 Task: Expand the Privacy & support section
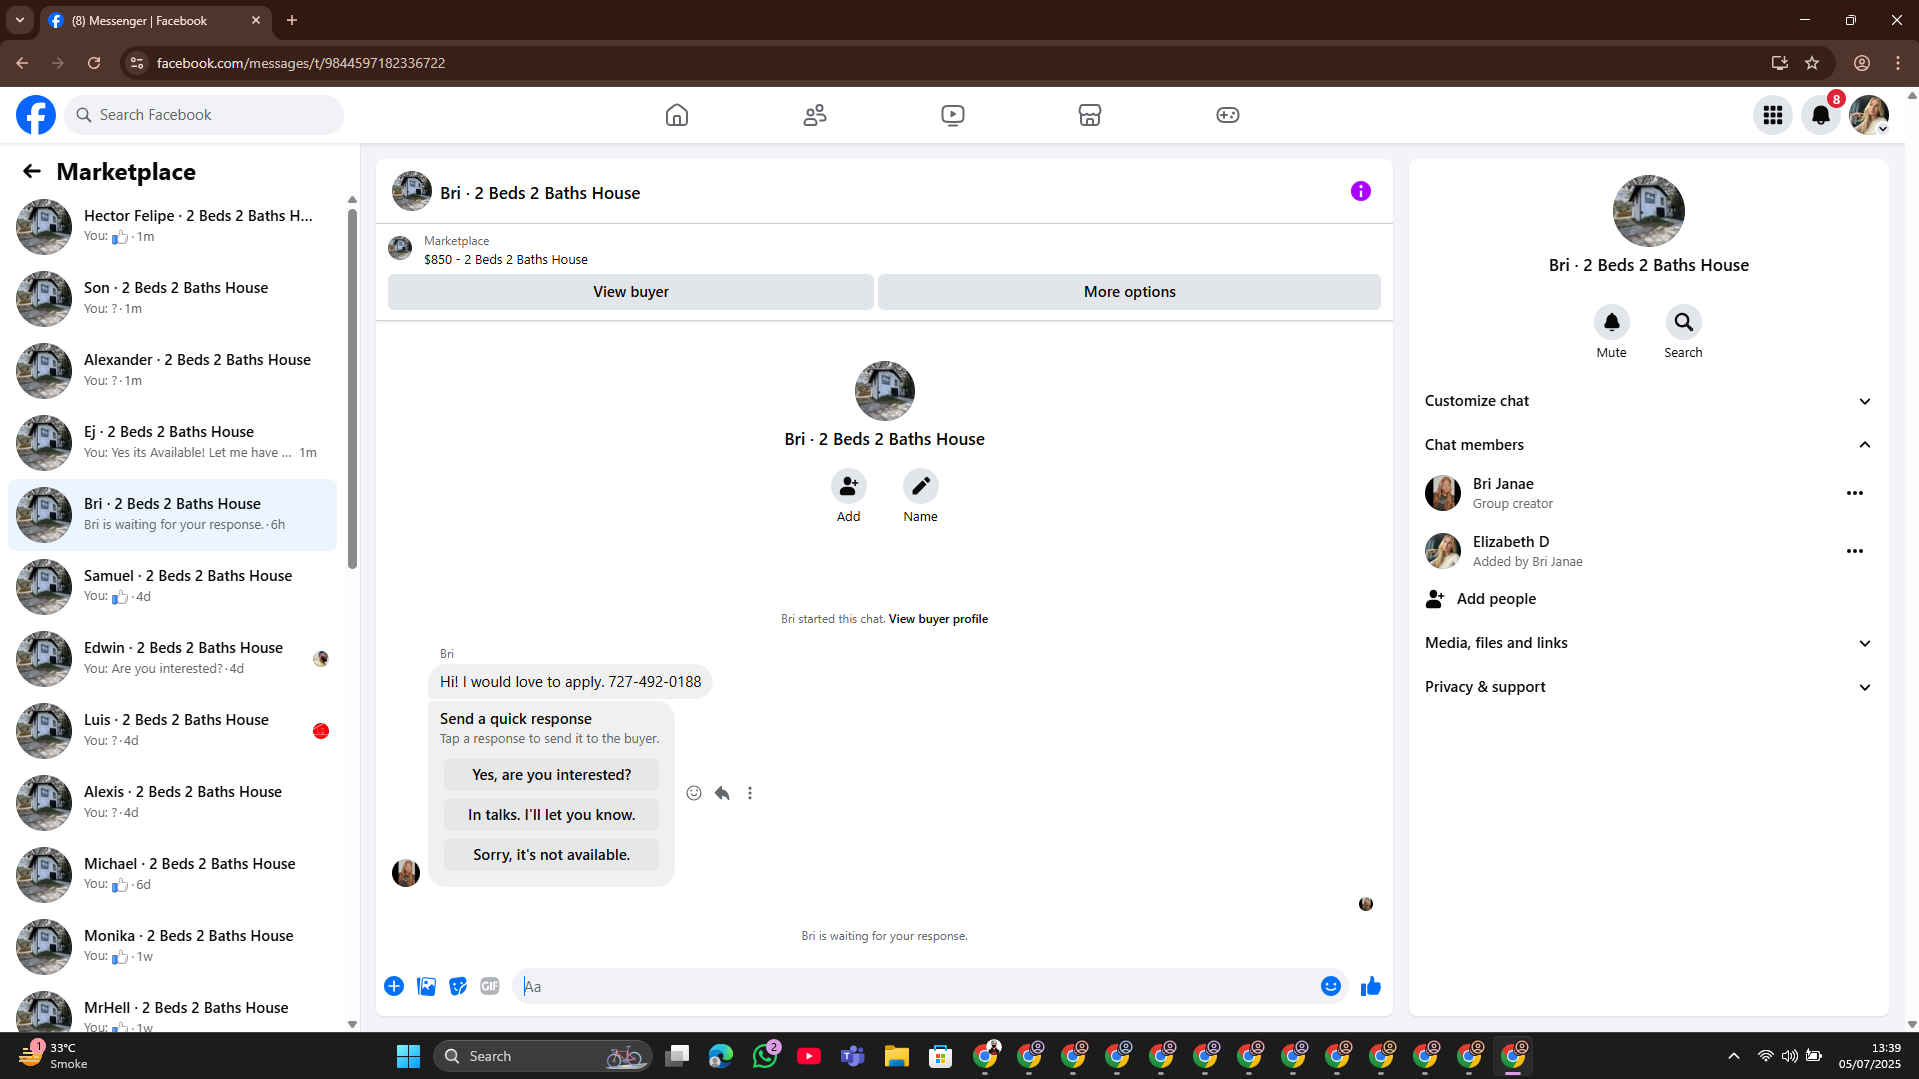1647,687
